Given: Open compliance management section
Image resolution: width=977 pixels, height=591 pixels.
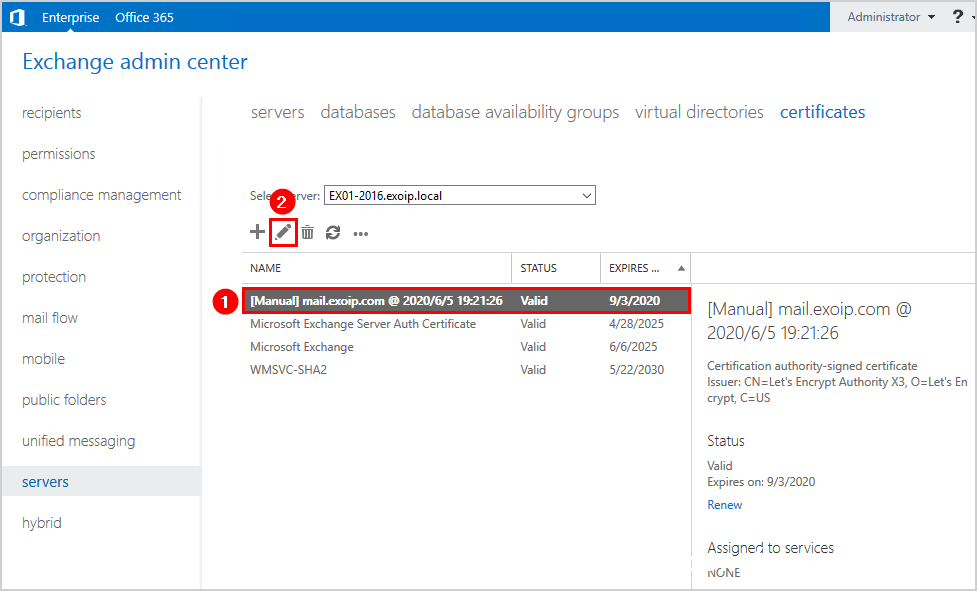Looking at the screenshot, I should pyautogui.click(x=102, y=195).
